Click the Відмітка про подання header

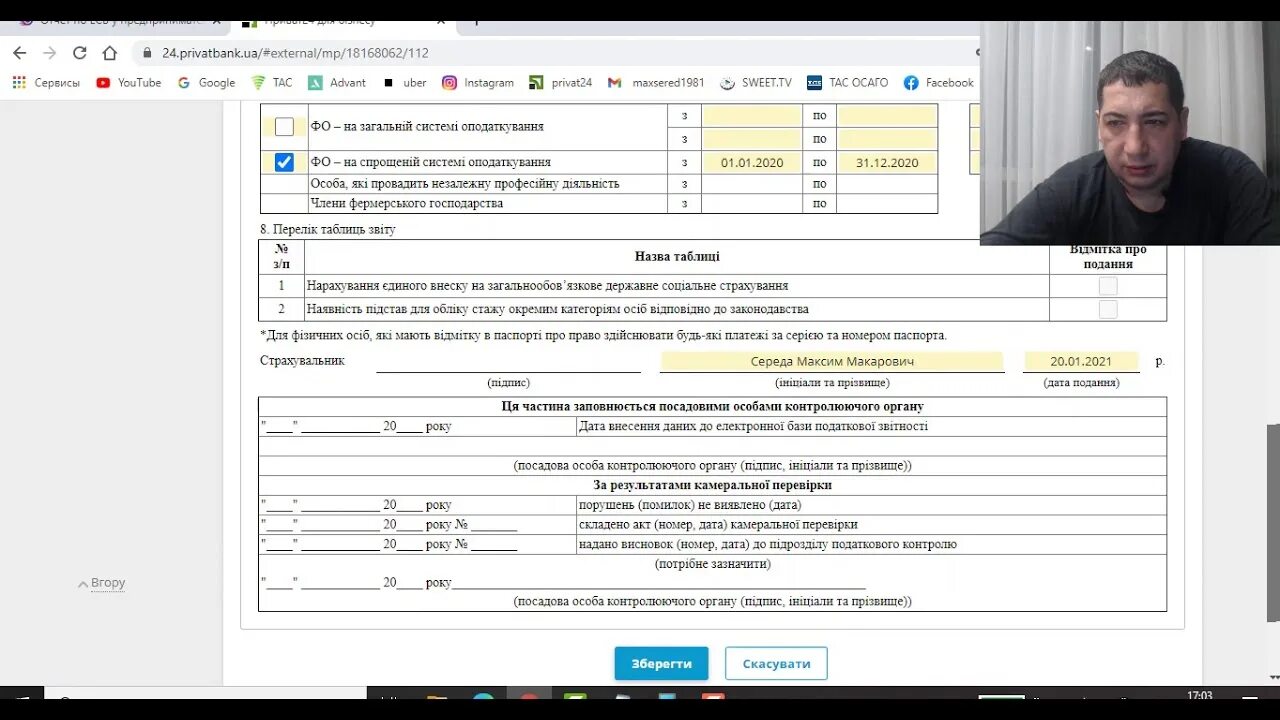[x=1108, y=256]
